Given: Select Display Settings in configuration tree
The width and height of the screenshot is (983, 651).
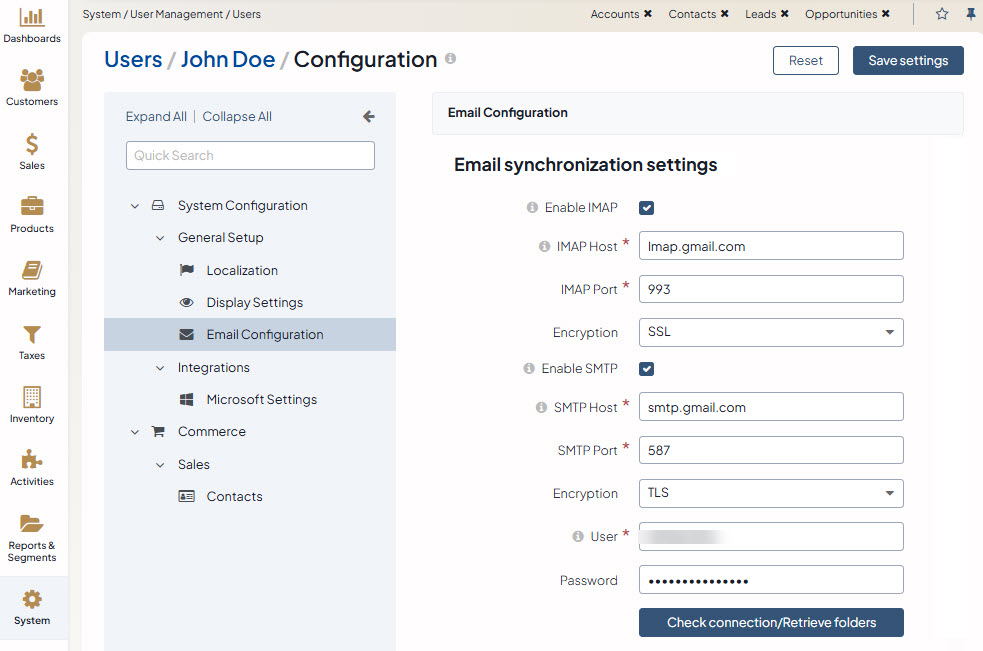Looking at the screenshot, I should (x=254, y=303).
